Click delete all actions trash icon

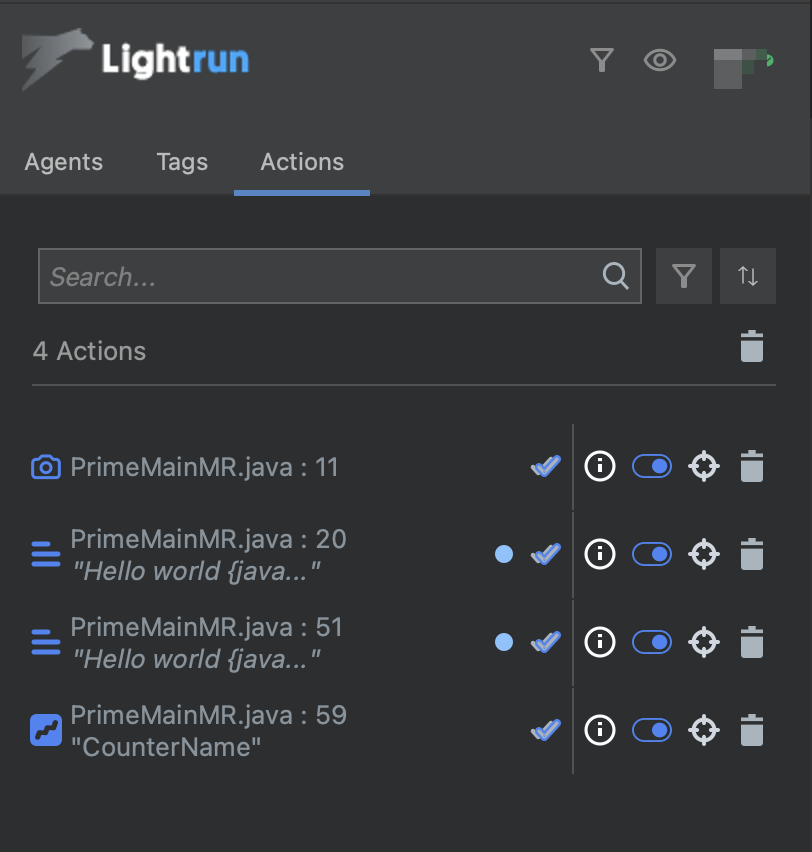[751, 346]
